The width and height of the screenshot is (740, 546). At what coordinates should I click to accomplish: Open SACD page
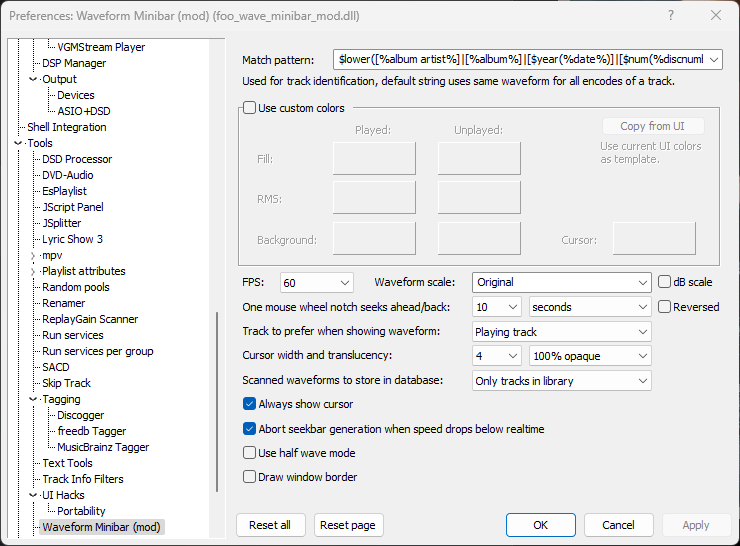(56, 367)
